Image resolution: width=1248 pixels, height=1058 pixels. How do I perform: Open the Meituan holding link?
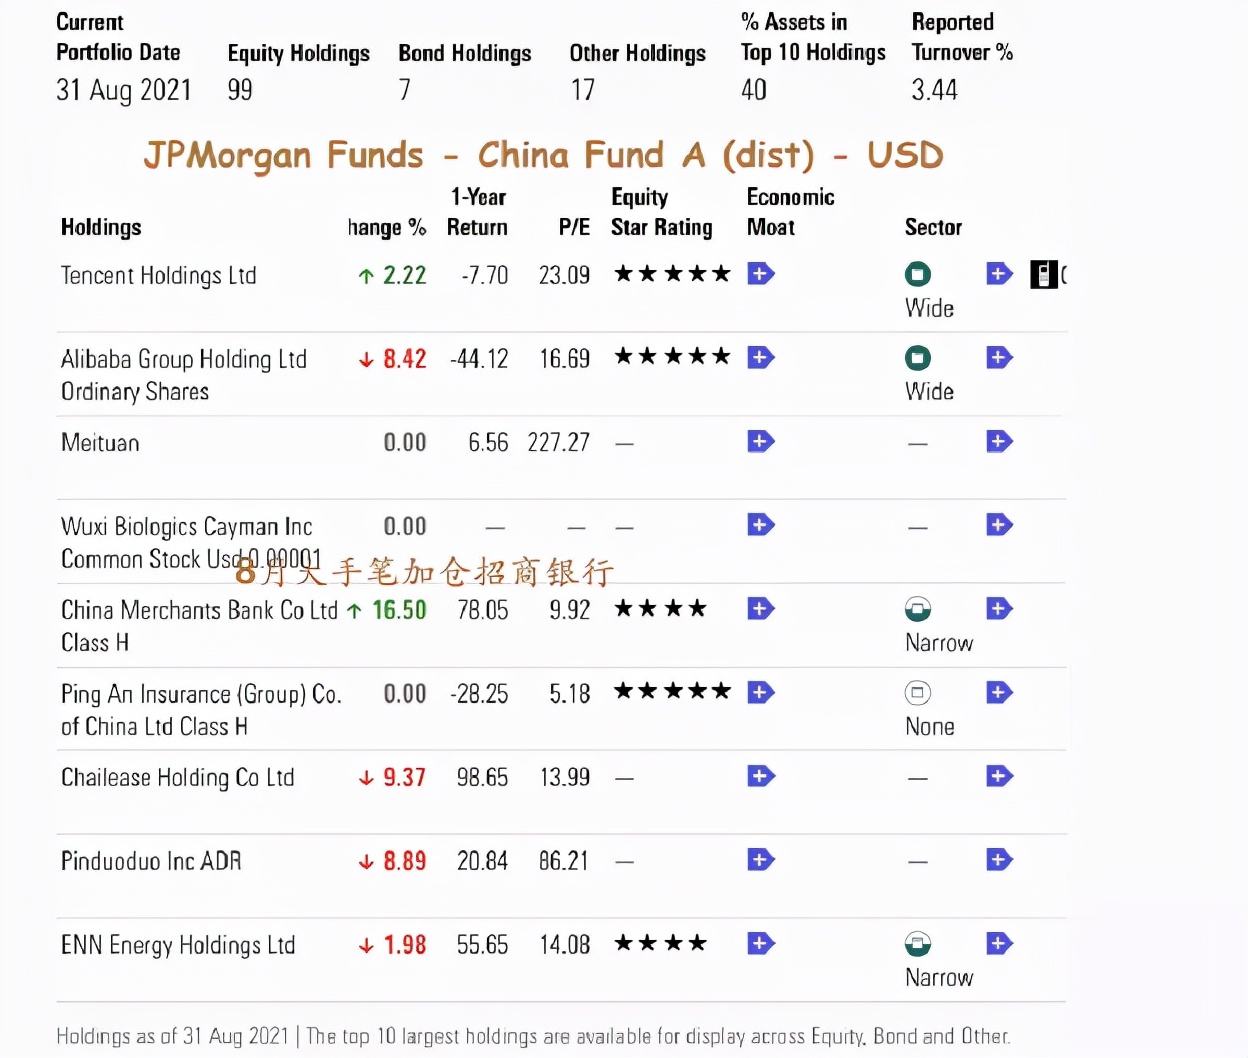coord(100,443)
